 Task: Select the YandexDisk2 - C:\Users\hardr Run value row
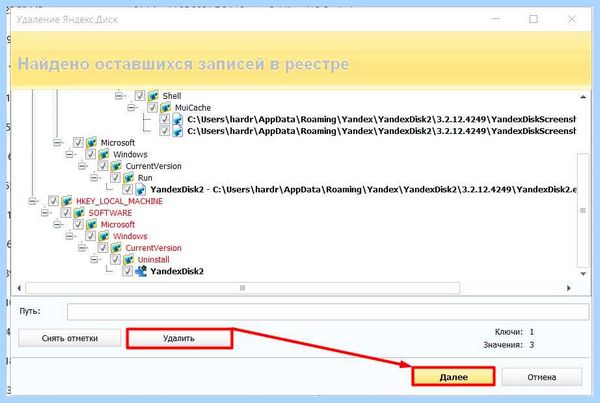(363, 189)
